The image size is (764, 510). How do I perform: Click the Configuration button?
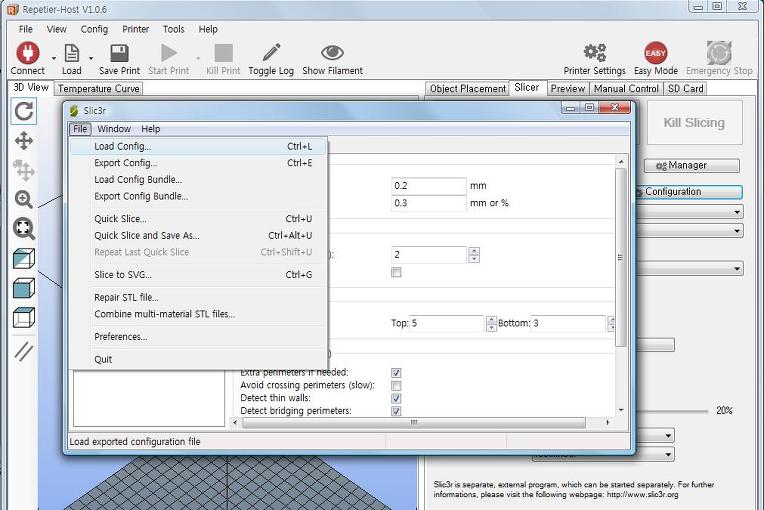(x=688, y=192)
